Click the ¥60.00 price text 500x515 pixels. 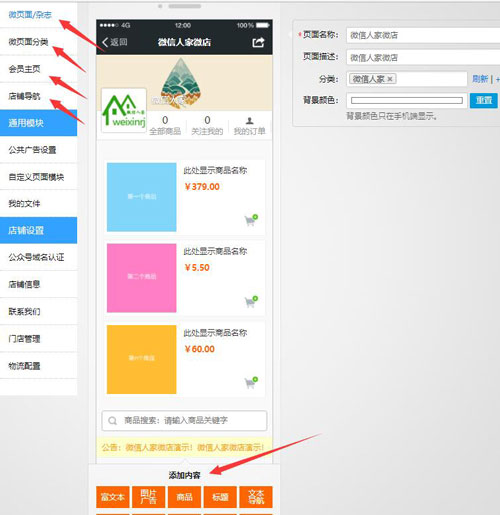(x=200, y=349)
